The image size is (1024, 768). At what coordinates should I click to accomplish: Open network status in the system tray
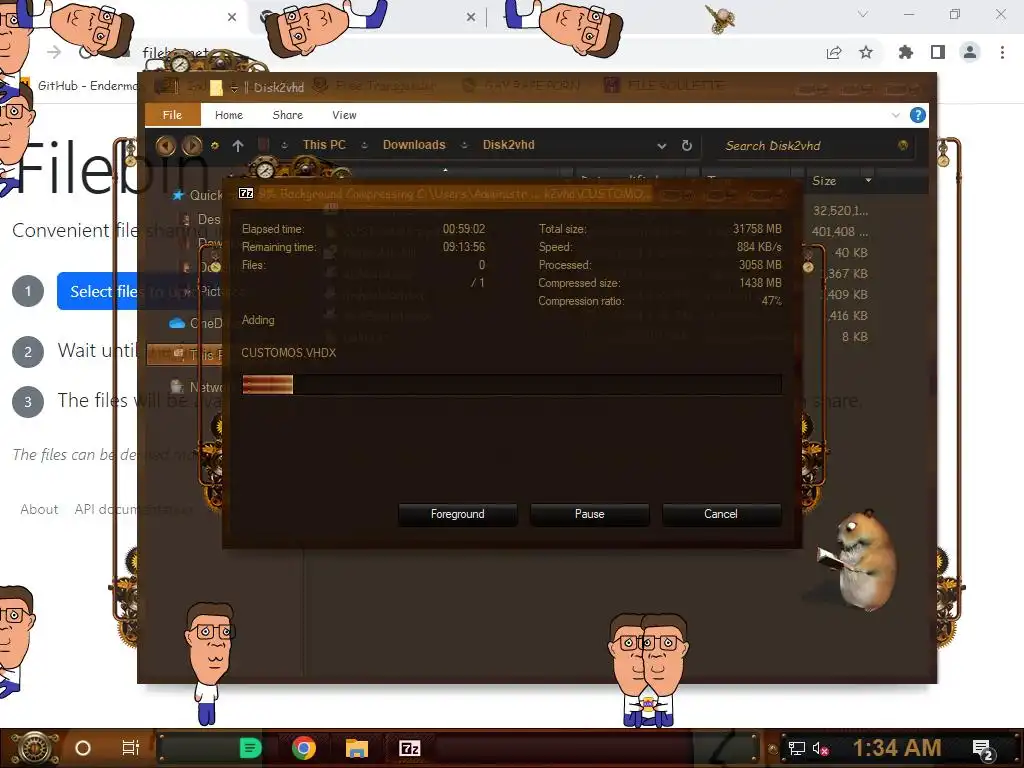(797, 748)
